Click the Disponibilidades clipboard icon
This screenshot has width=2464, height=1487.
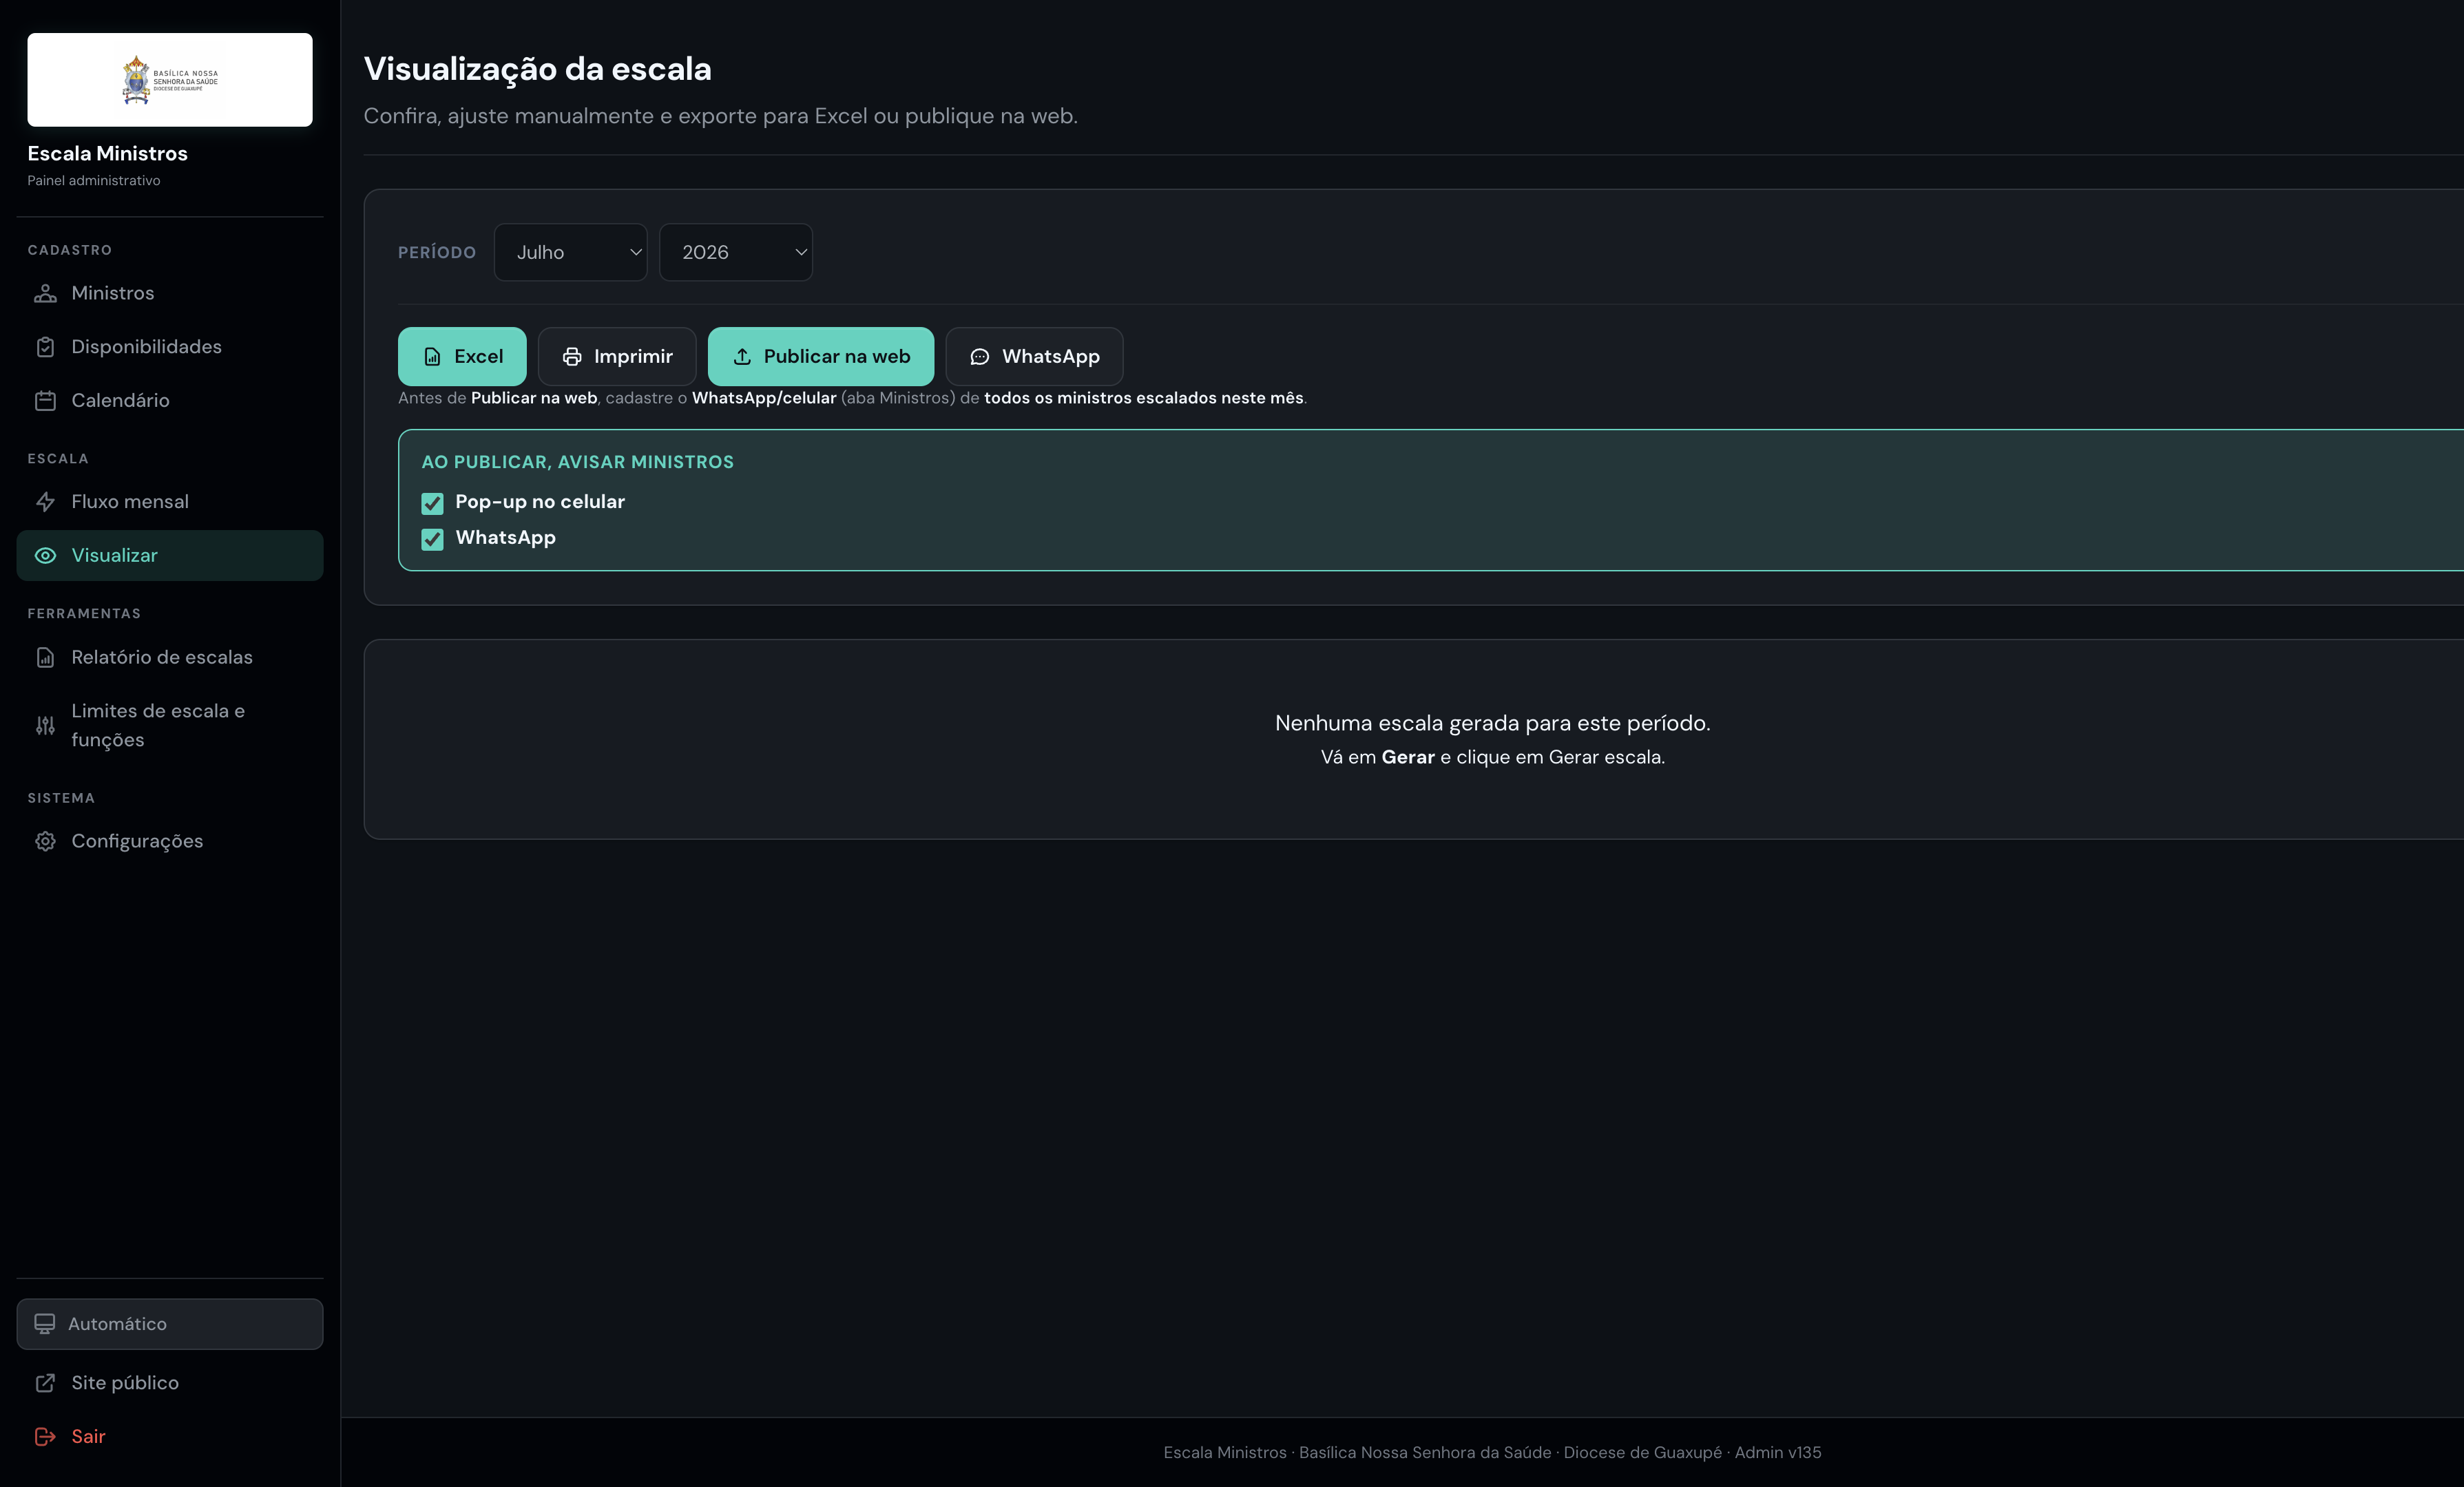pyautogui.click(x=45, y=347)
